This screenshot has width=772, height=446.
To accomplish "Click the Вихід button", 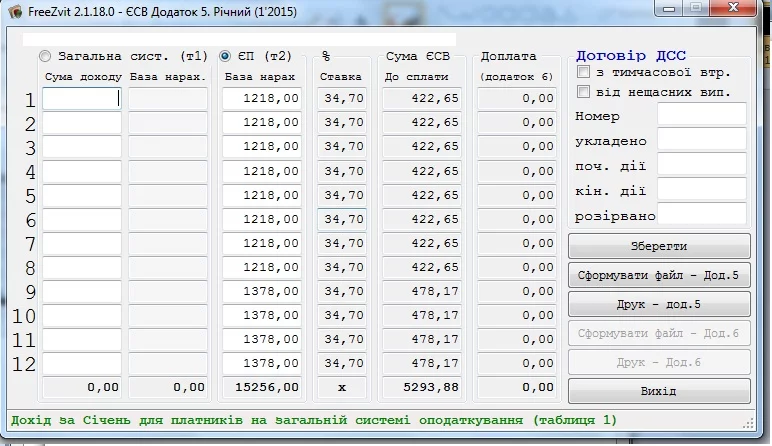I will tap(659, 391).
